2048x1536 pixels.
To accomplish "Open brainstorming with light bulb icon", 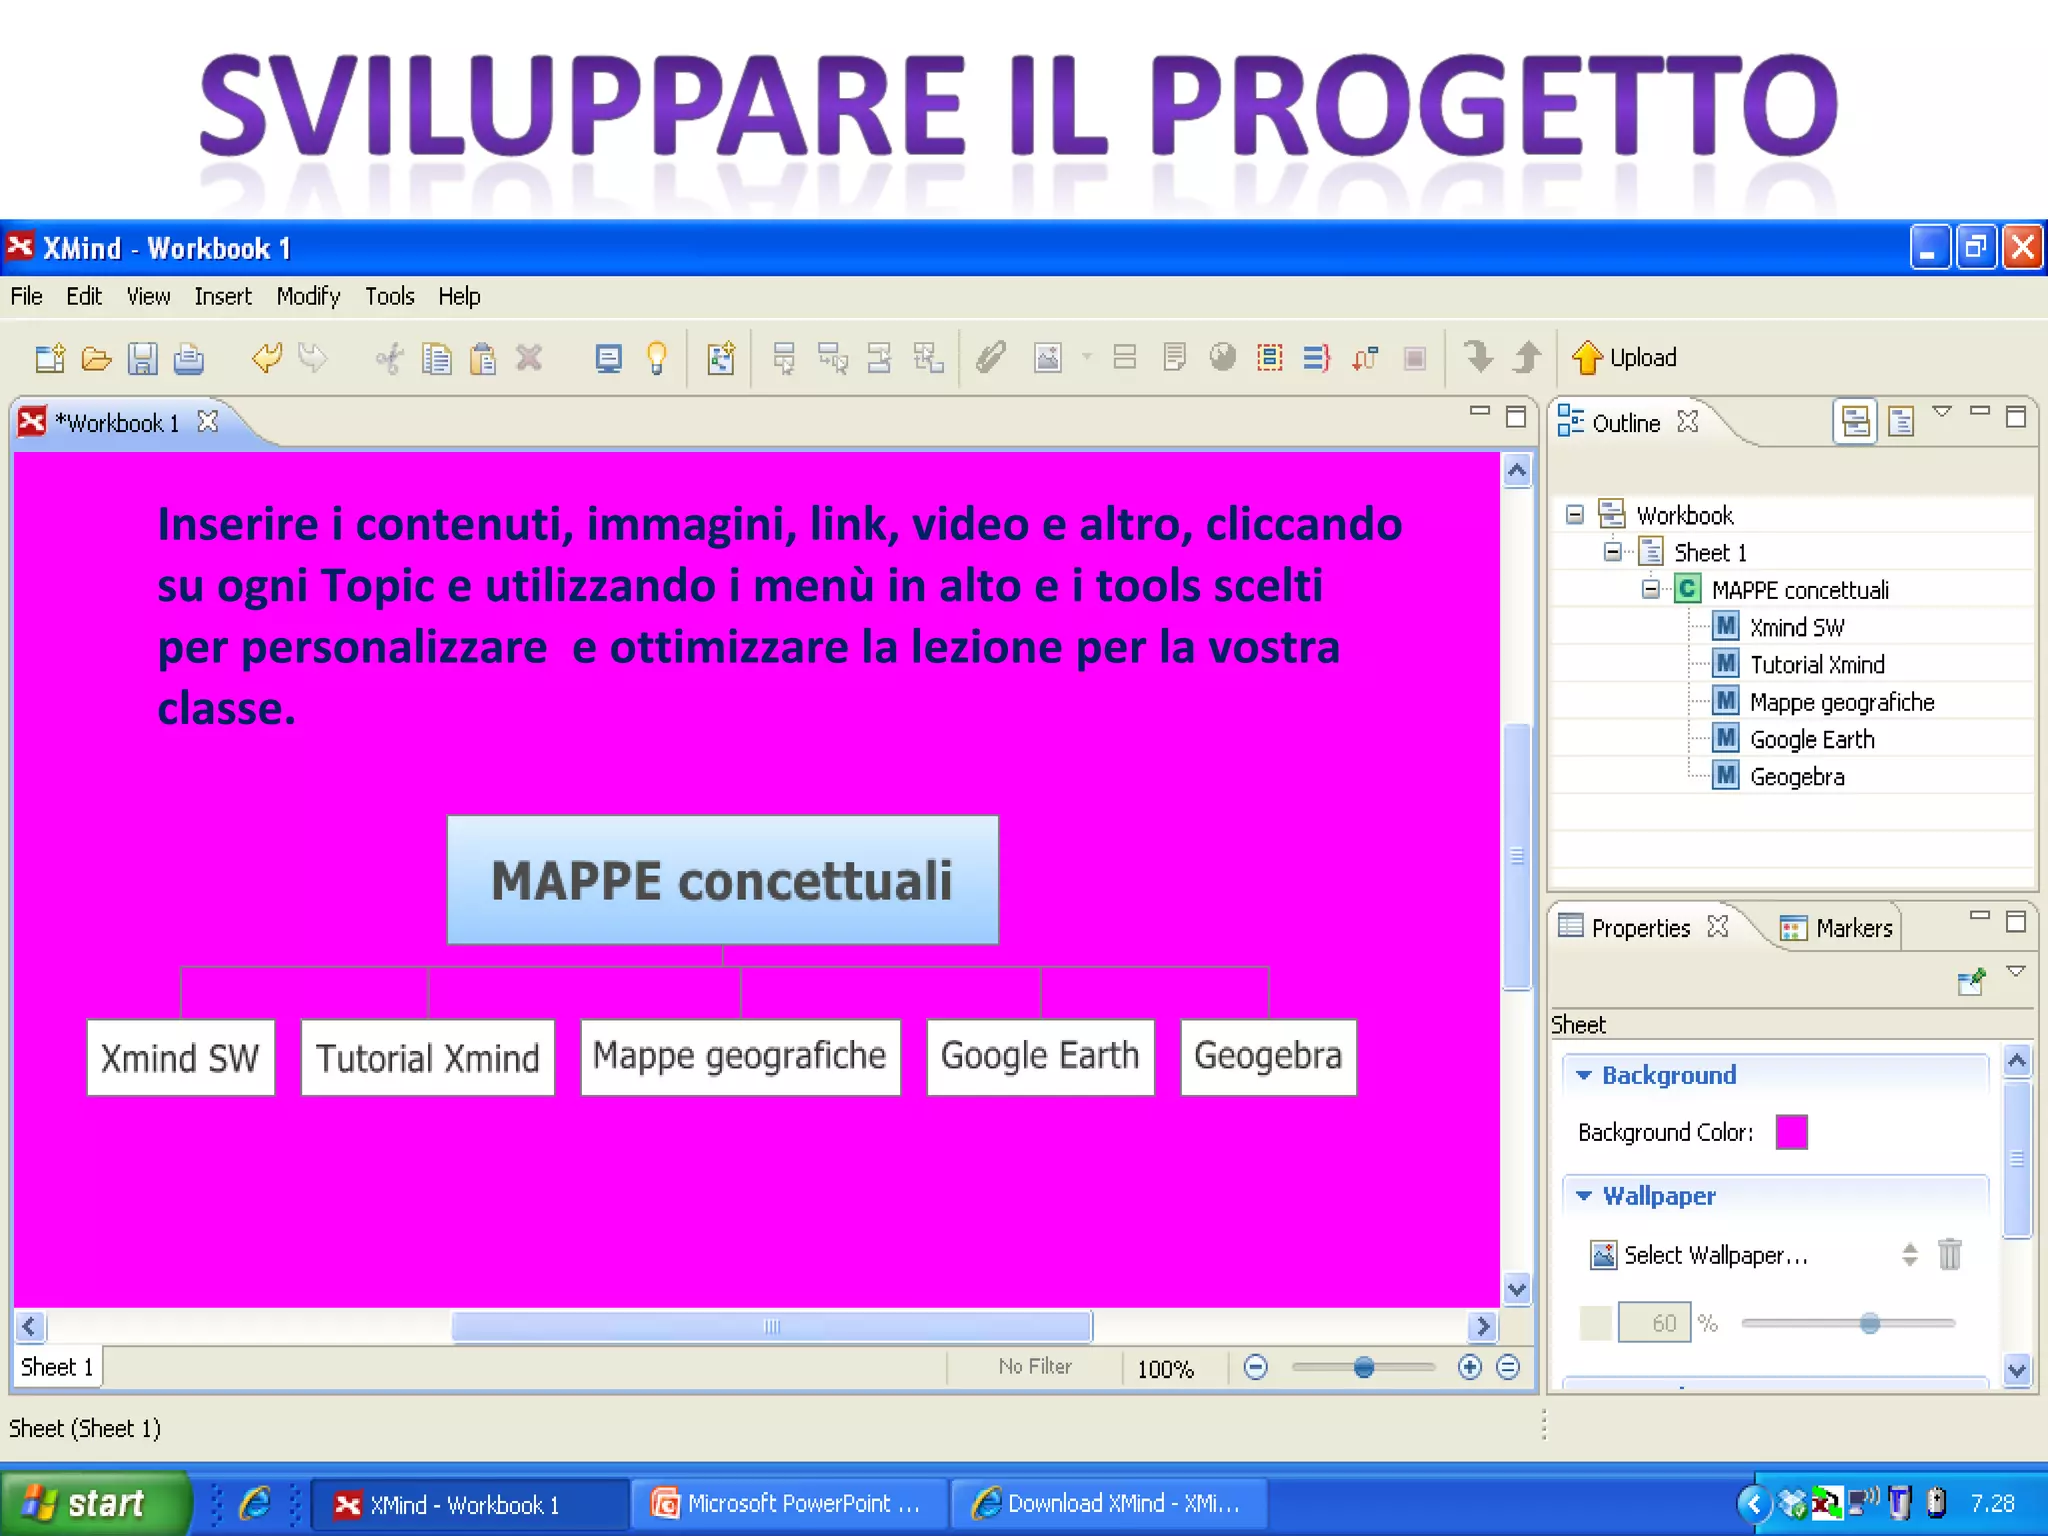I will 656,358.
